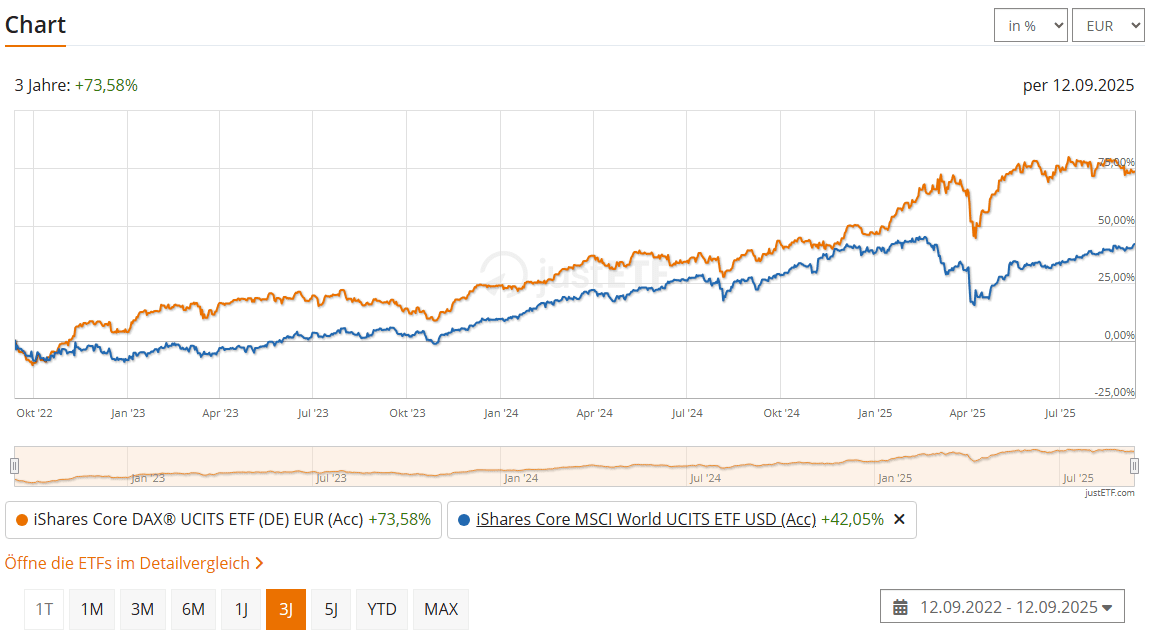Screen dimensions: 1169x635
Task: Choose the 6M period button
Action: pos(193,609)
